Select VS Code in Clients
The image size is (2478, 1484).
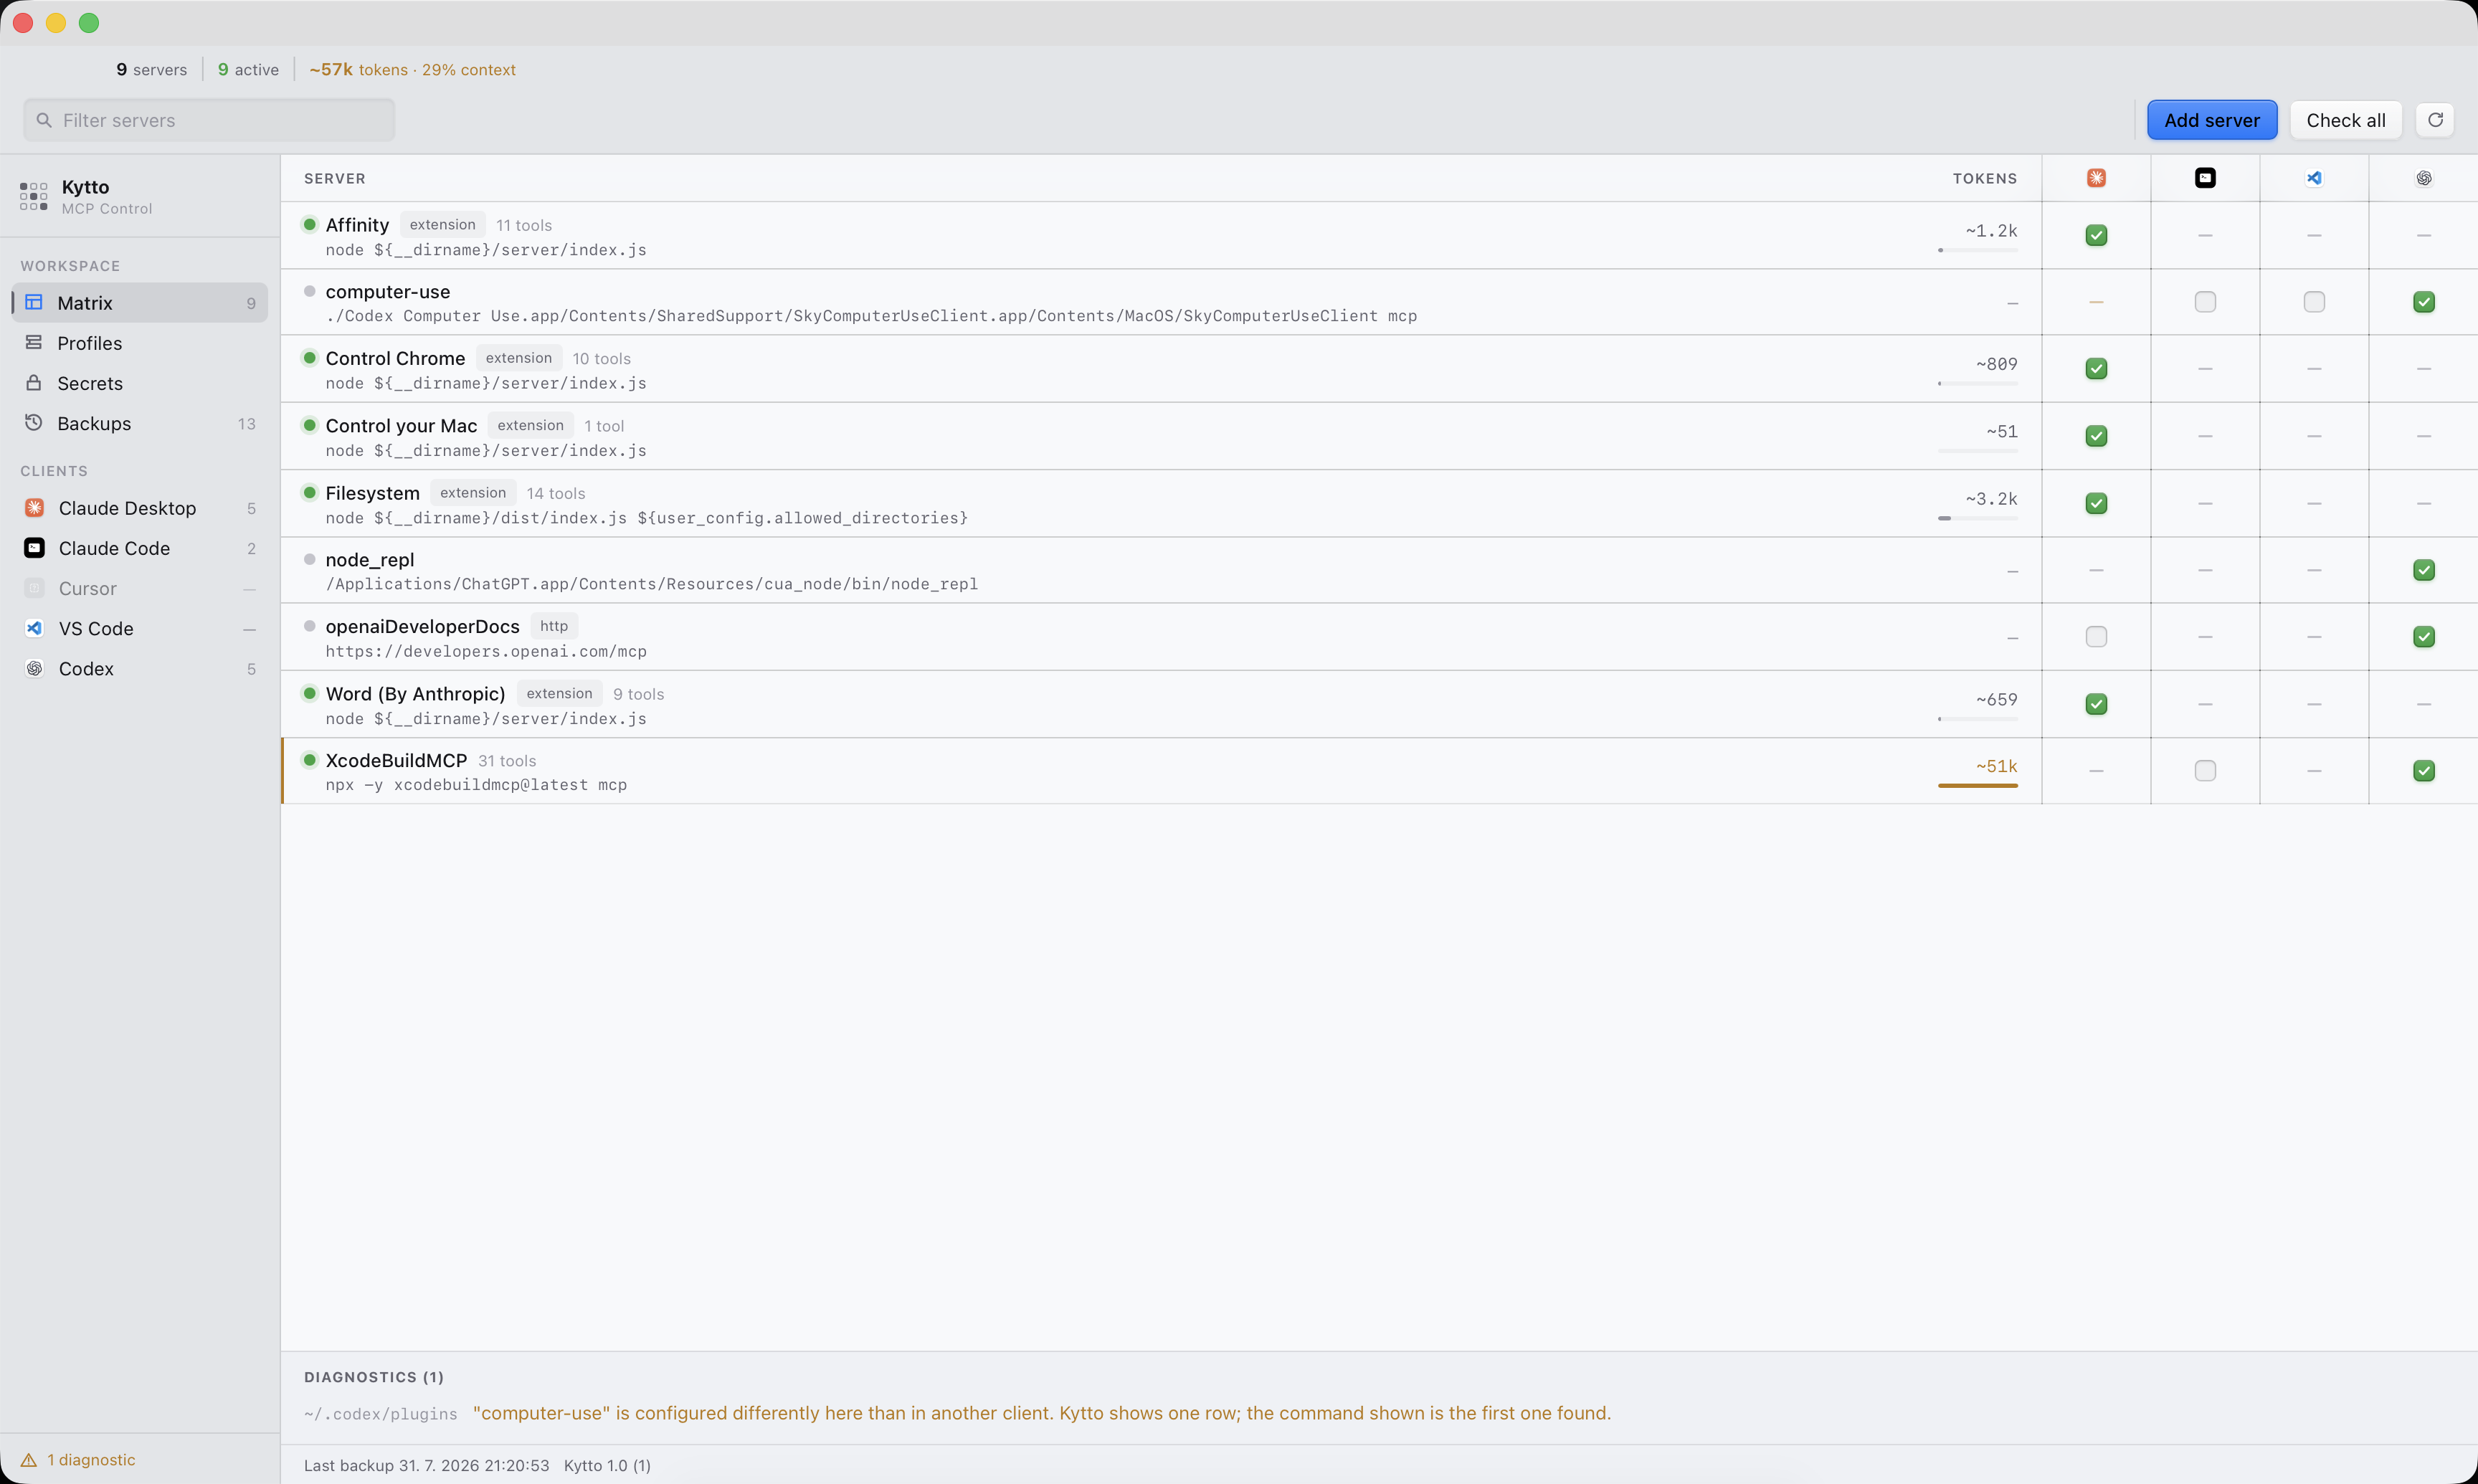click(140, 628)
